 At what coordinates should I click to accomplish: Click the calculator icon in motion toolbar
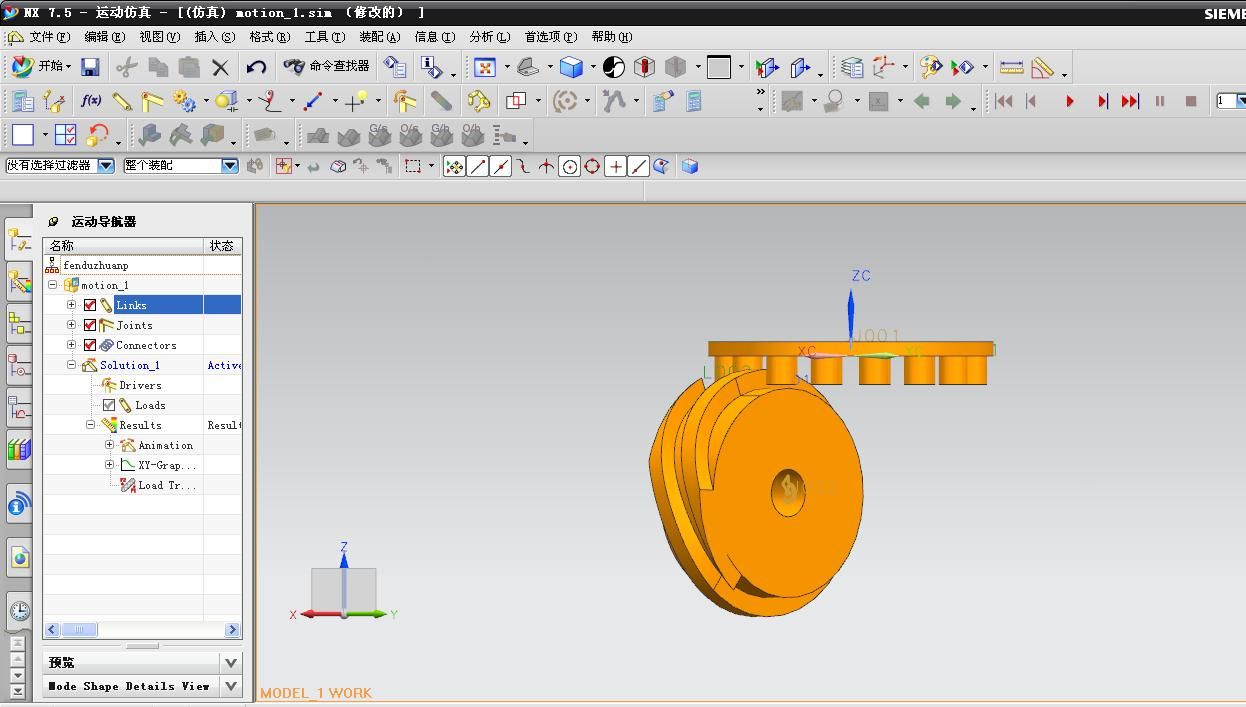pos(693,101)
